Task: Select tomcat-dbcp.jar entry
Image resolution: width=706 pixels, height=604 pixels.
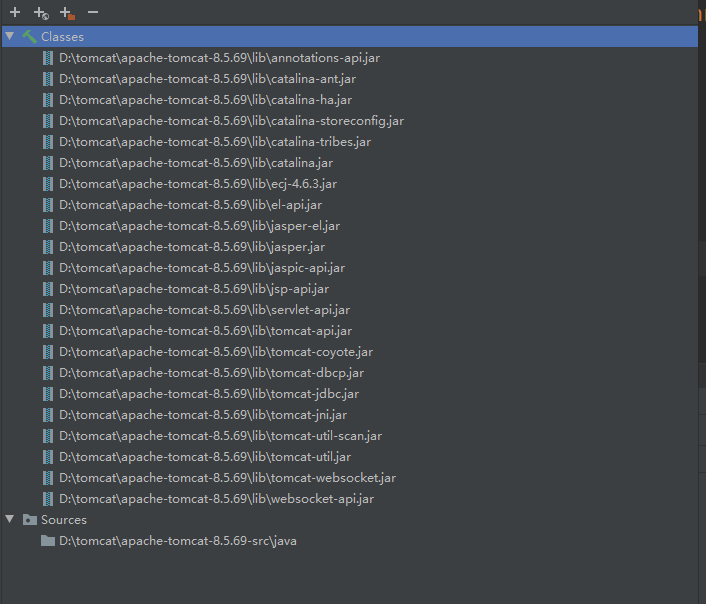Action: tap(211, 372)
